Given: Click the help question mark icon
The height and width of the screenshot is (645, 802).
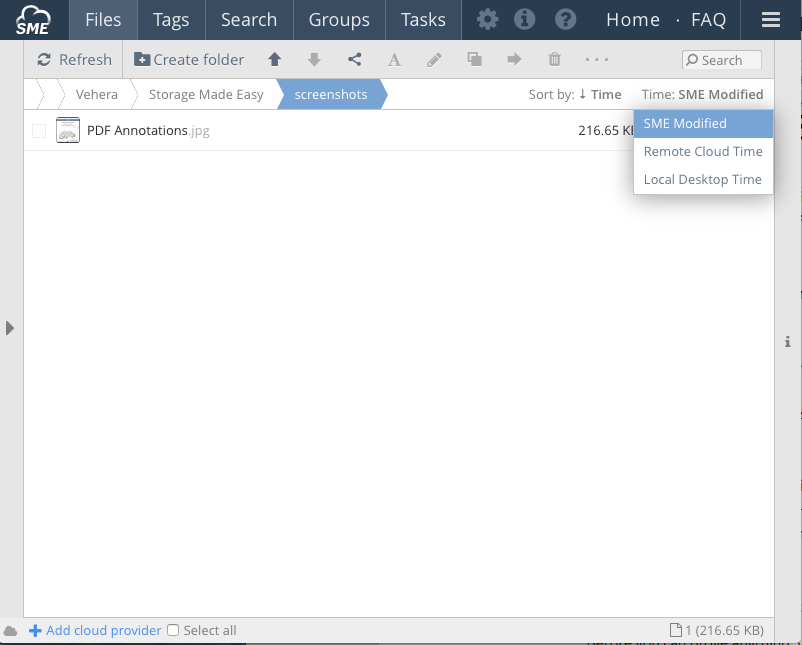Looking at the screenshot, I should (x=565, y=20).
